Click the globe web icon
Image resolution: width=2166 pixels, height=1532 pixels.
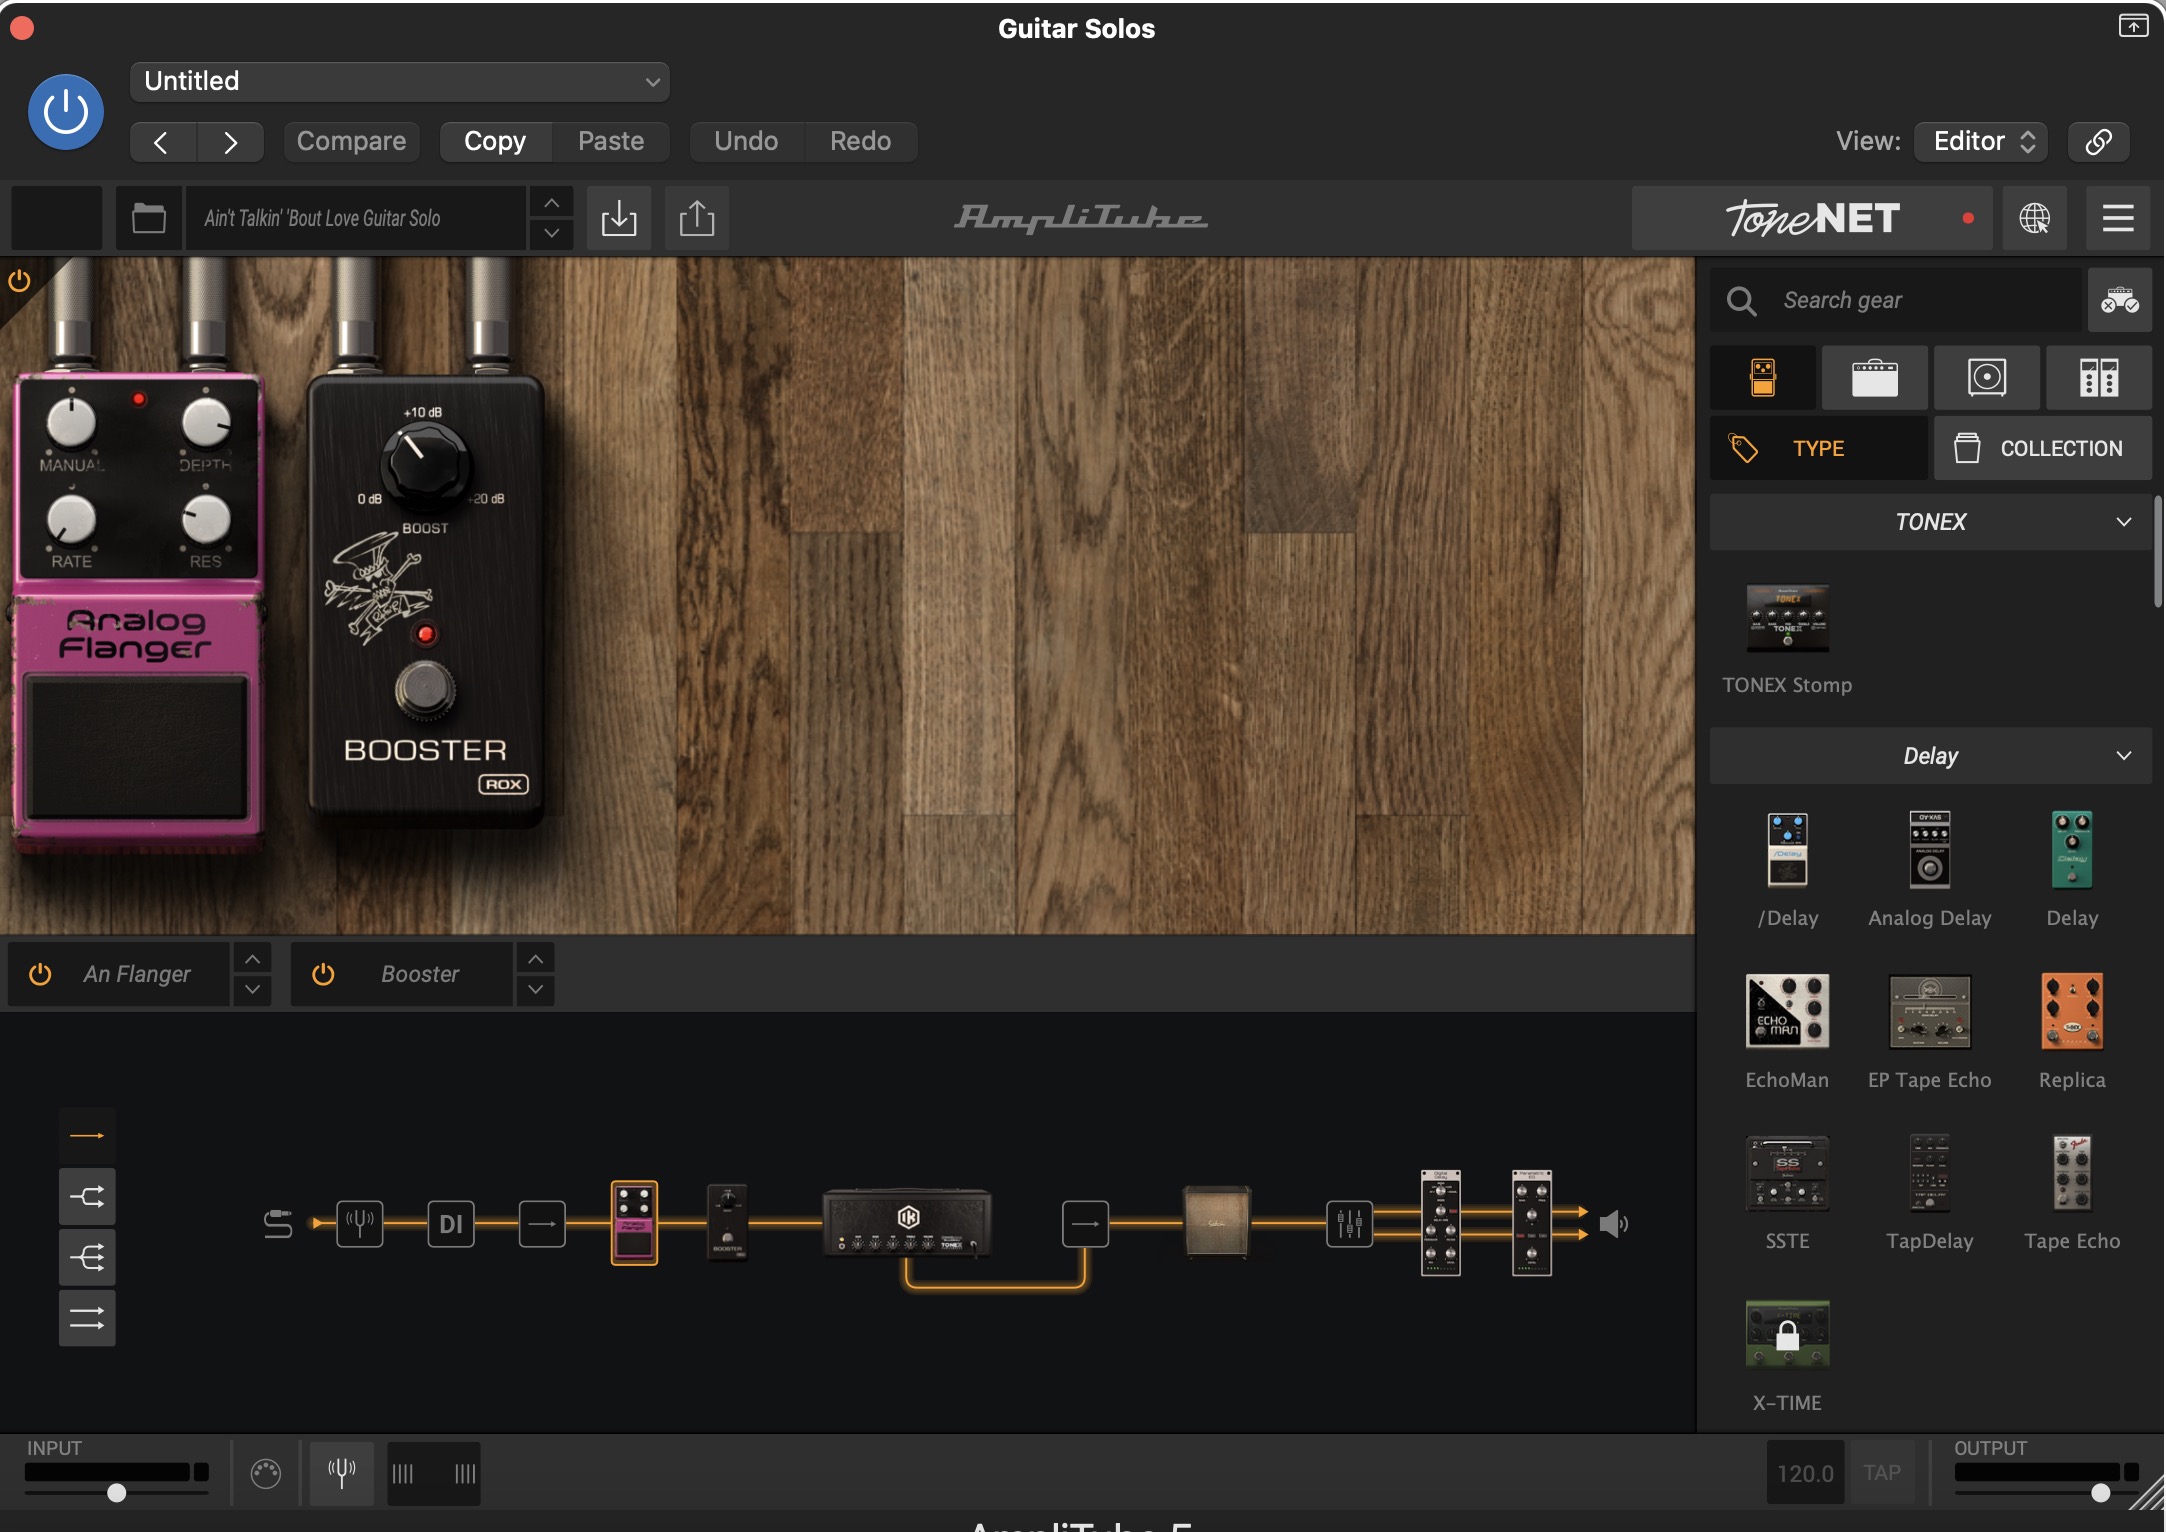tap(2034, 218)
